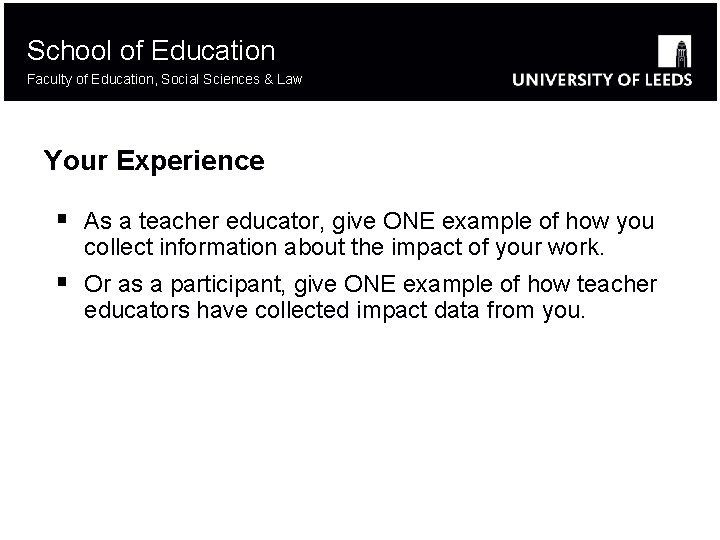Click the "UNIVERSITY OF LEEDS" wordmark

click(601, 80)
